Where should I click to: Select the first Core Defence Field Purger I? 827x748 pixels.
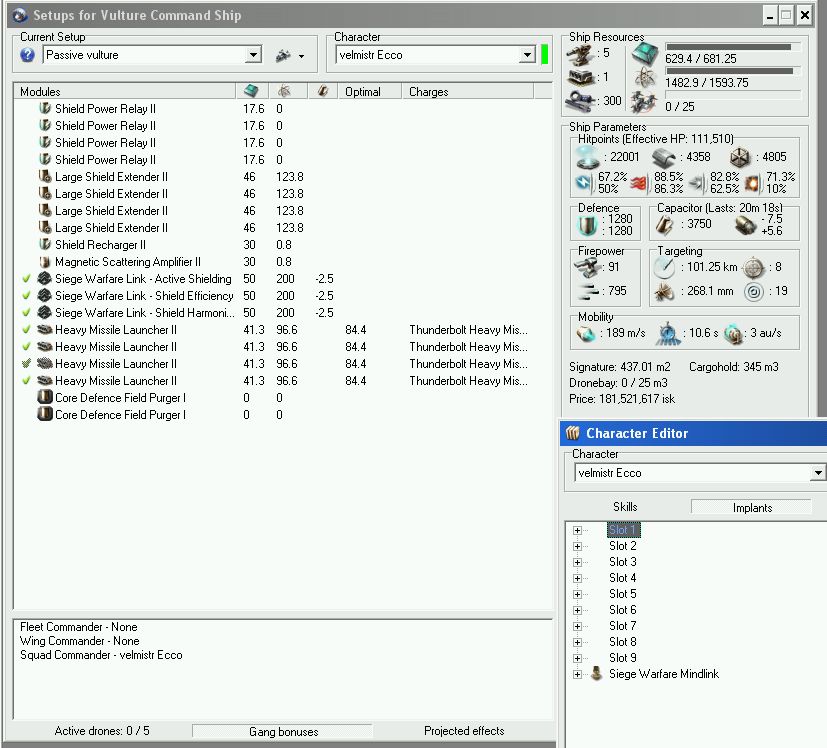pos(282,398)
